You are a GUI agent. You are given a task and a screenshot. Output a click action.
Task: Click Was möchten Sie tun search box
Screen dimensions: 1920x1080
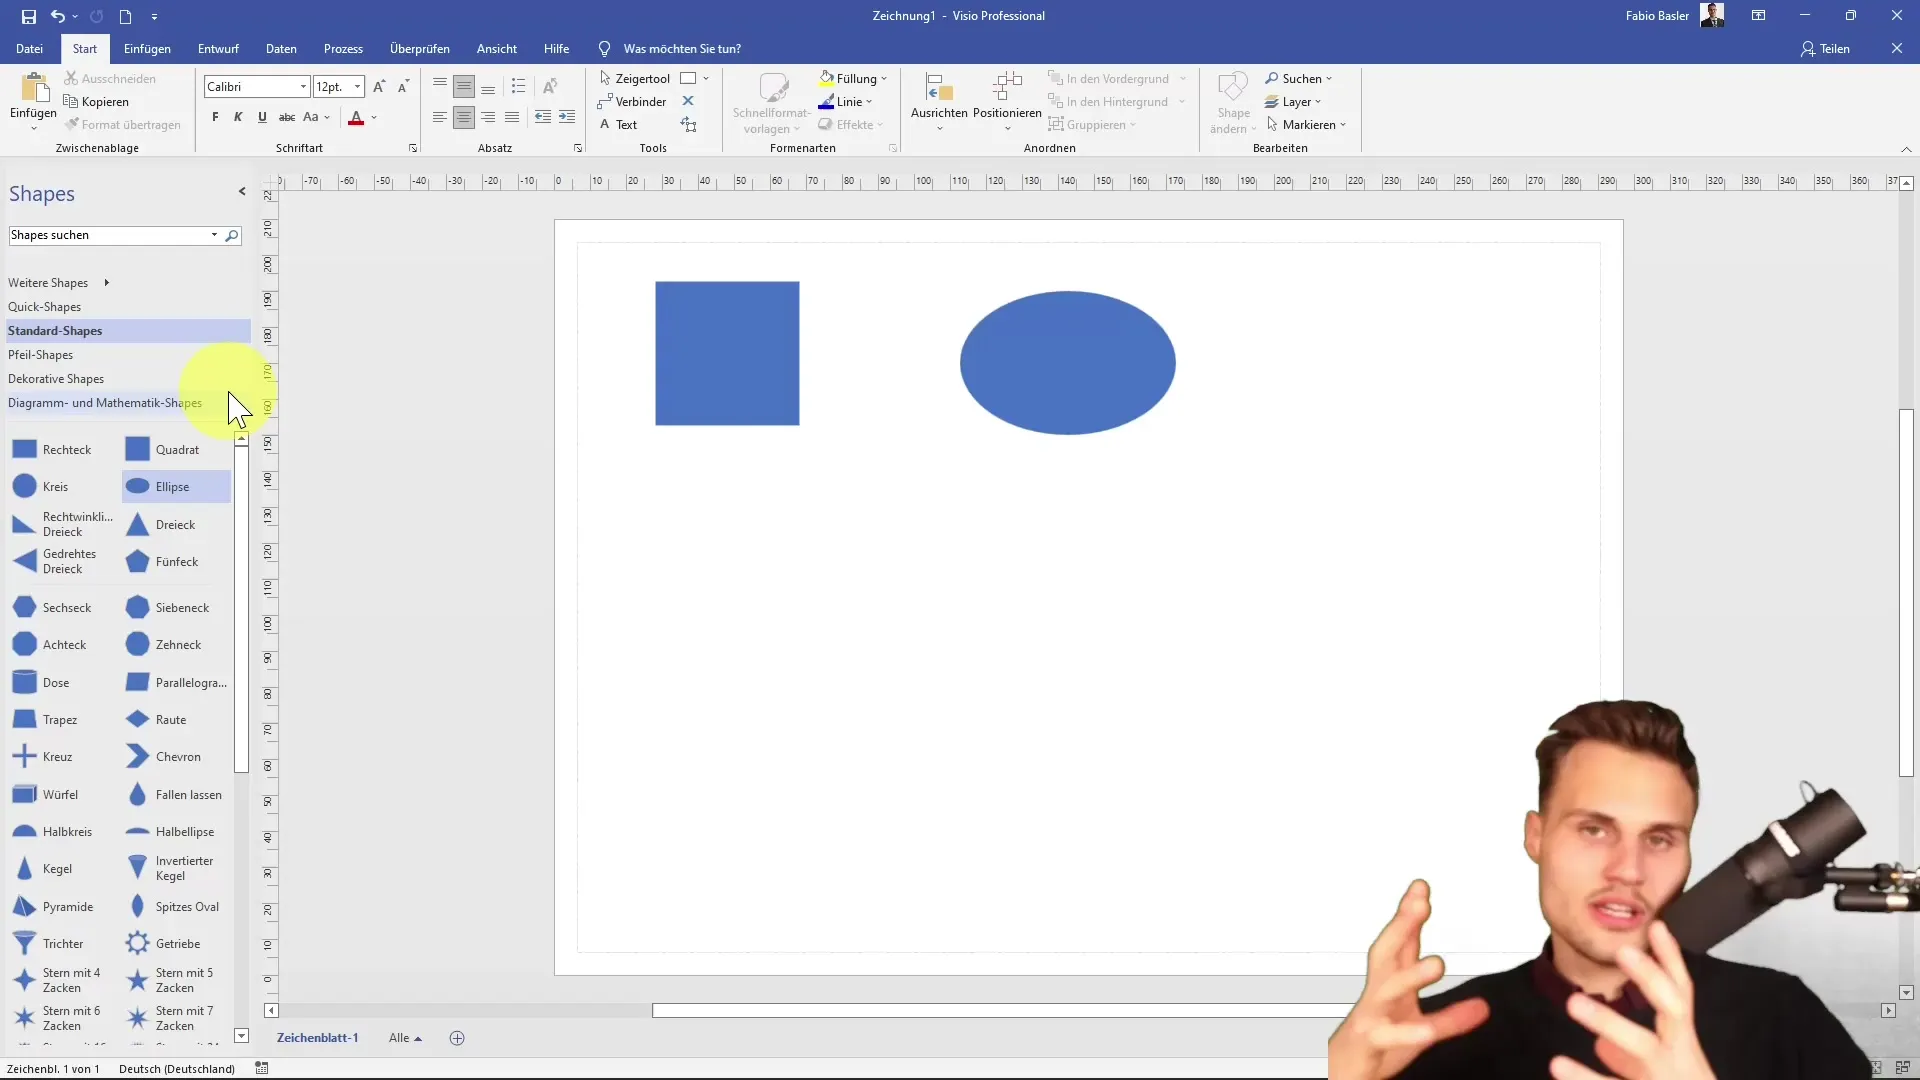681,48
